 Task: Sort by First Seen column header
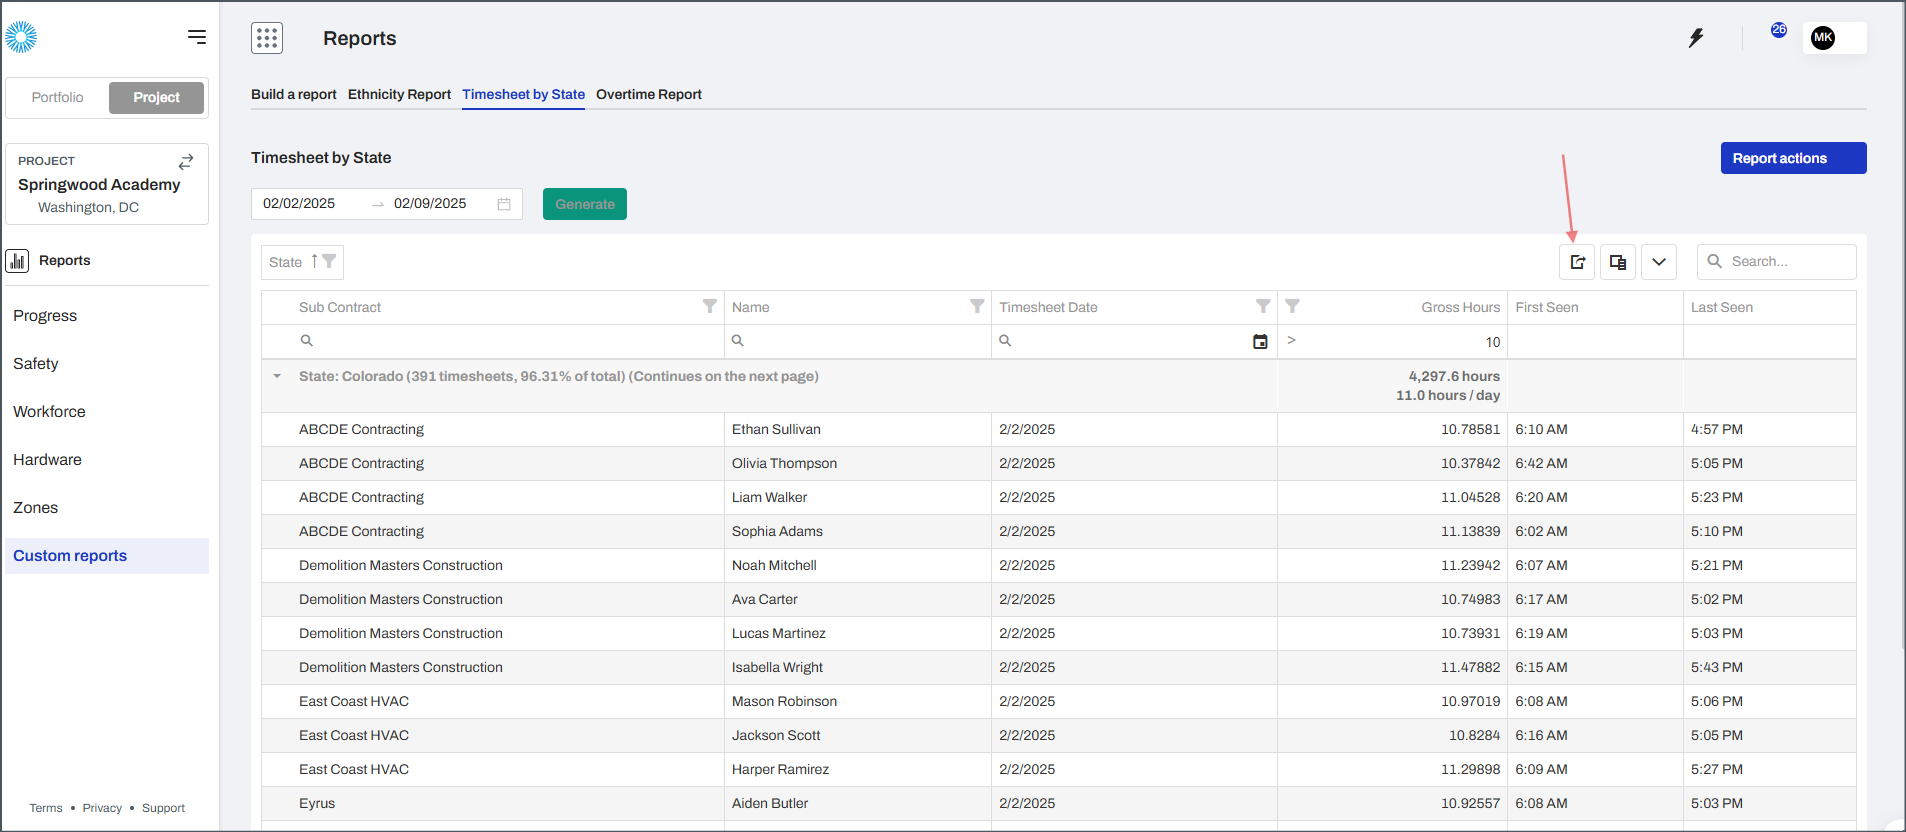pyautogui.click(x=1546, y=307)
